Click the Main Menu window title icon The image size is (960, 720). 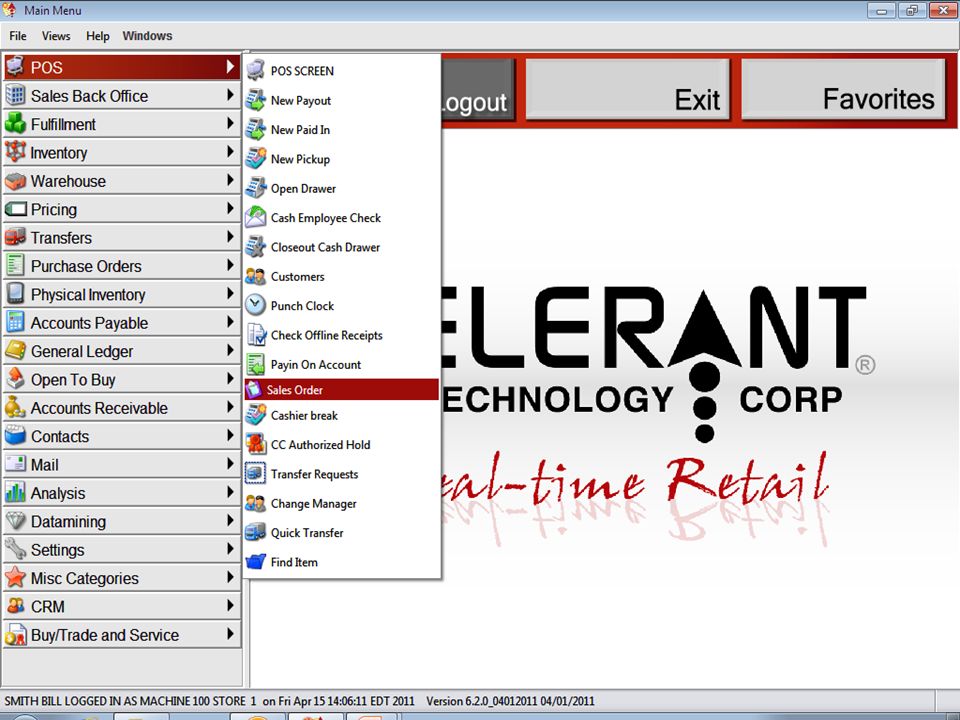pos(10,10)
